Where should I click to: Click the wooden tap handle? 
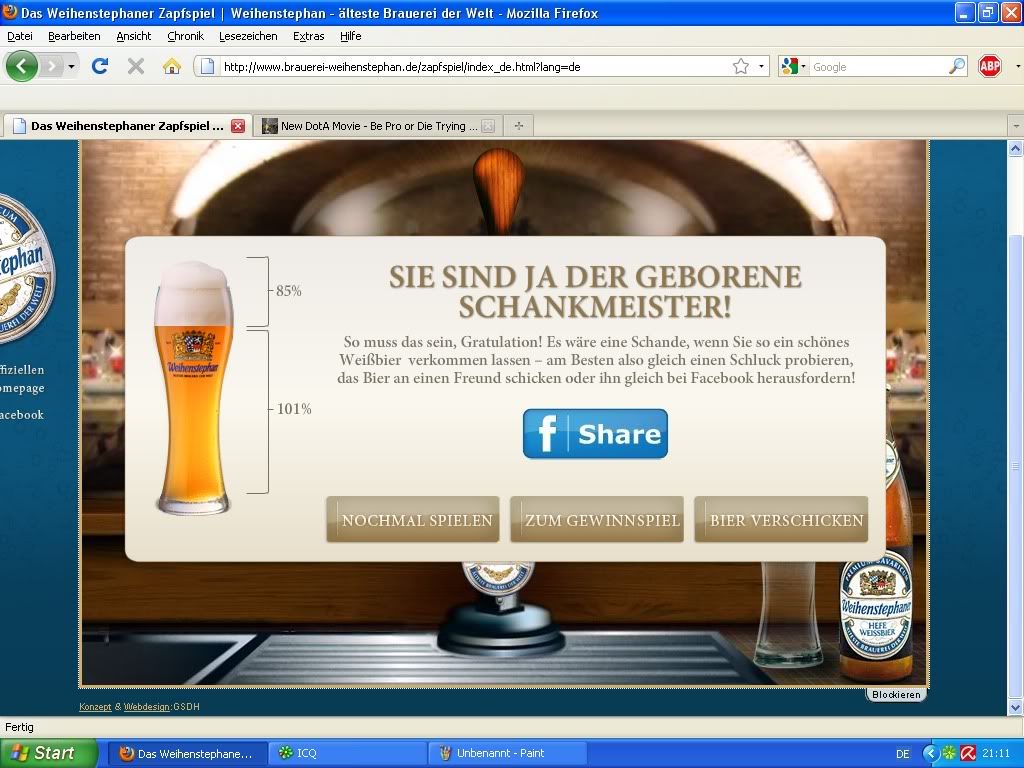(499, 189)
